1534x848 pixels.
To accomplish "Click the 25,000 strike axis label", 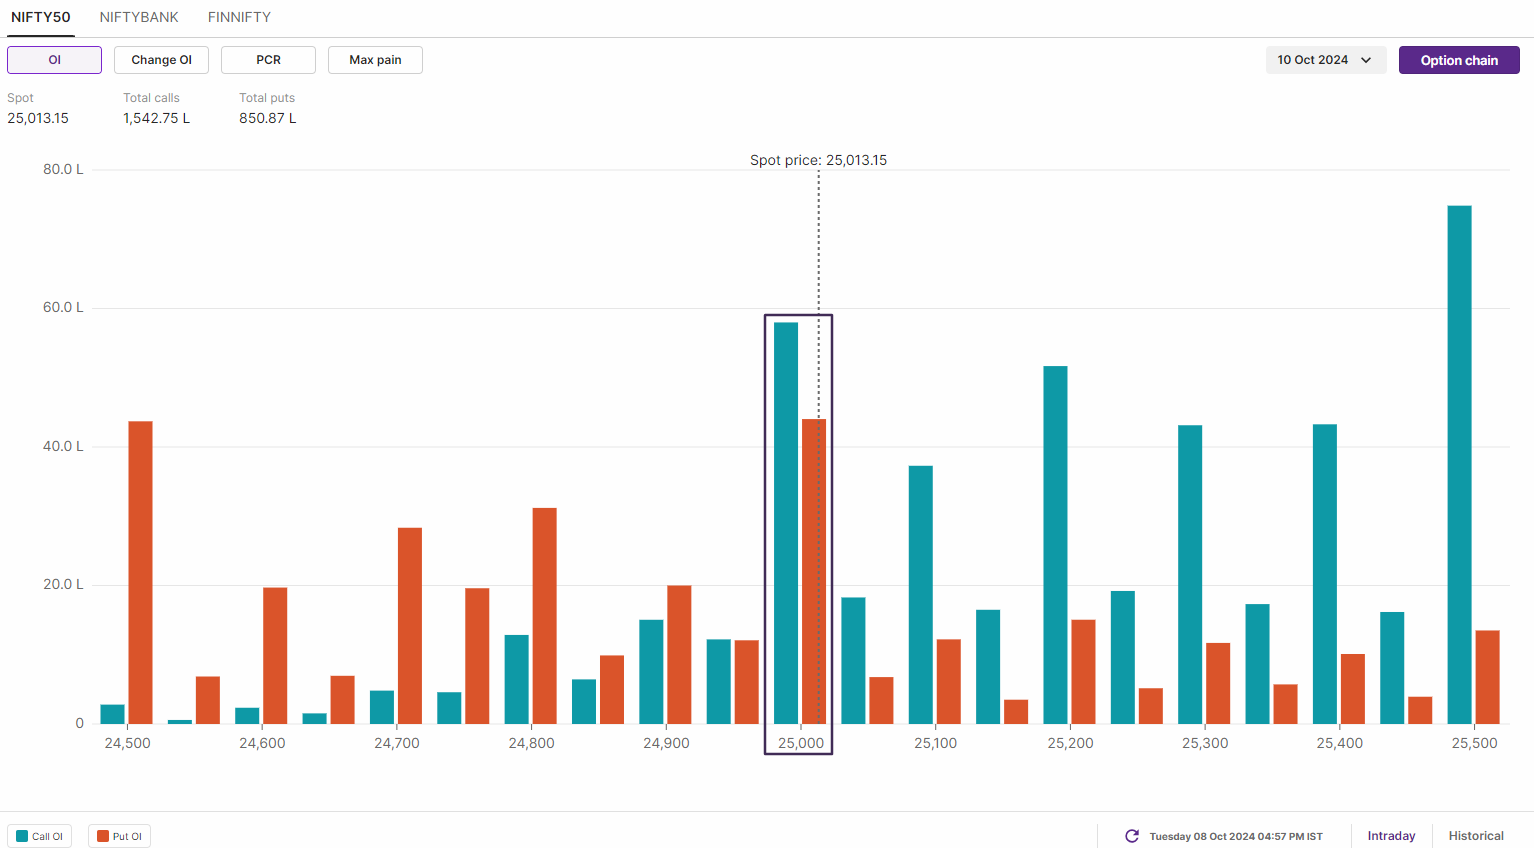I will pyautogui.click(x=801, y=743).
